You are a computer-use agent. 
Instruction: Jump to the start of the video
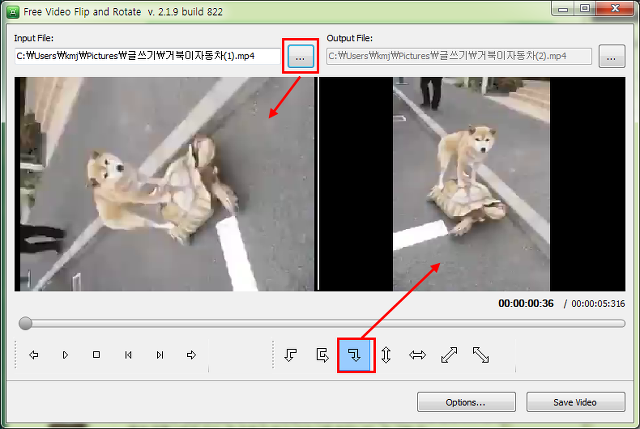click(x=128, y=355)
